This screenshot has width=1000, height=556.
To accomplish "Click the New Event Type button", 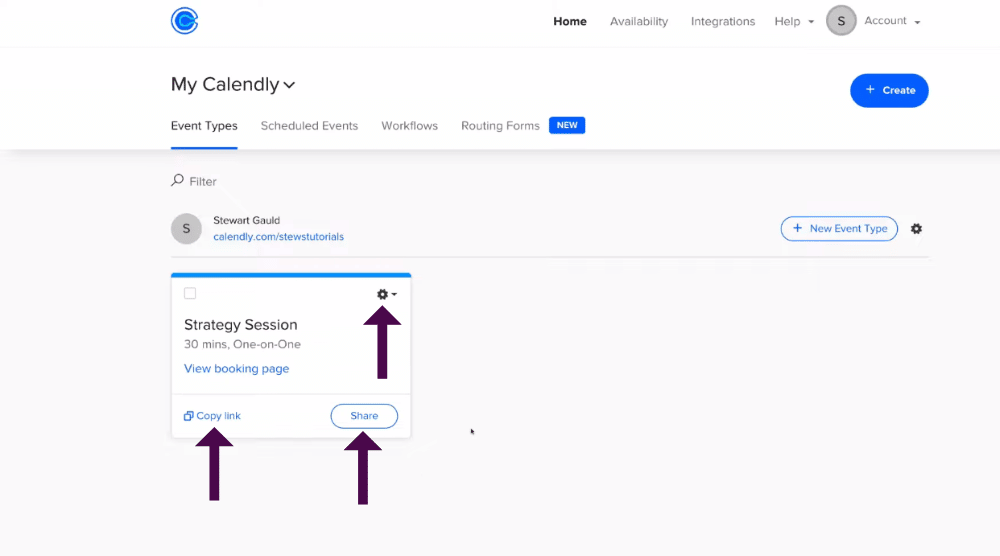I will [839, 228].
